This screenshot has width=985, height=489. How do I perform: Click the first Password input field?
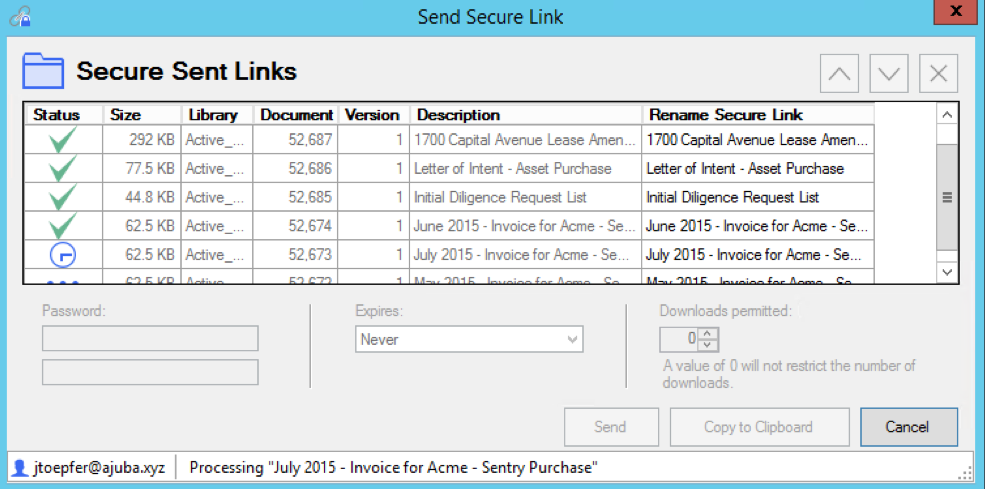pos(150,338)
